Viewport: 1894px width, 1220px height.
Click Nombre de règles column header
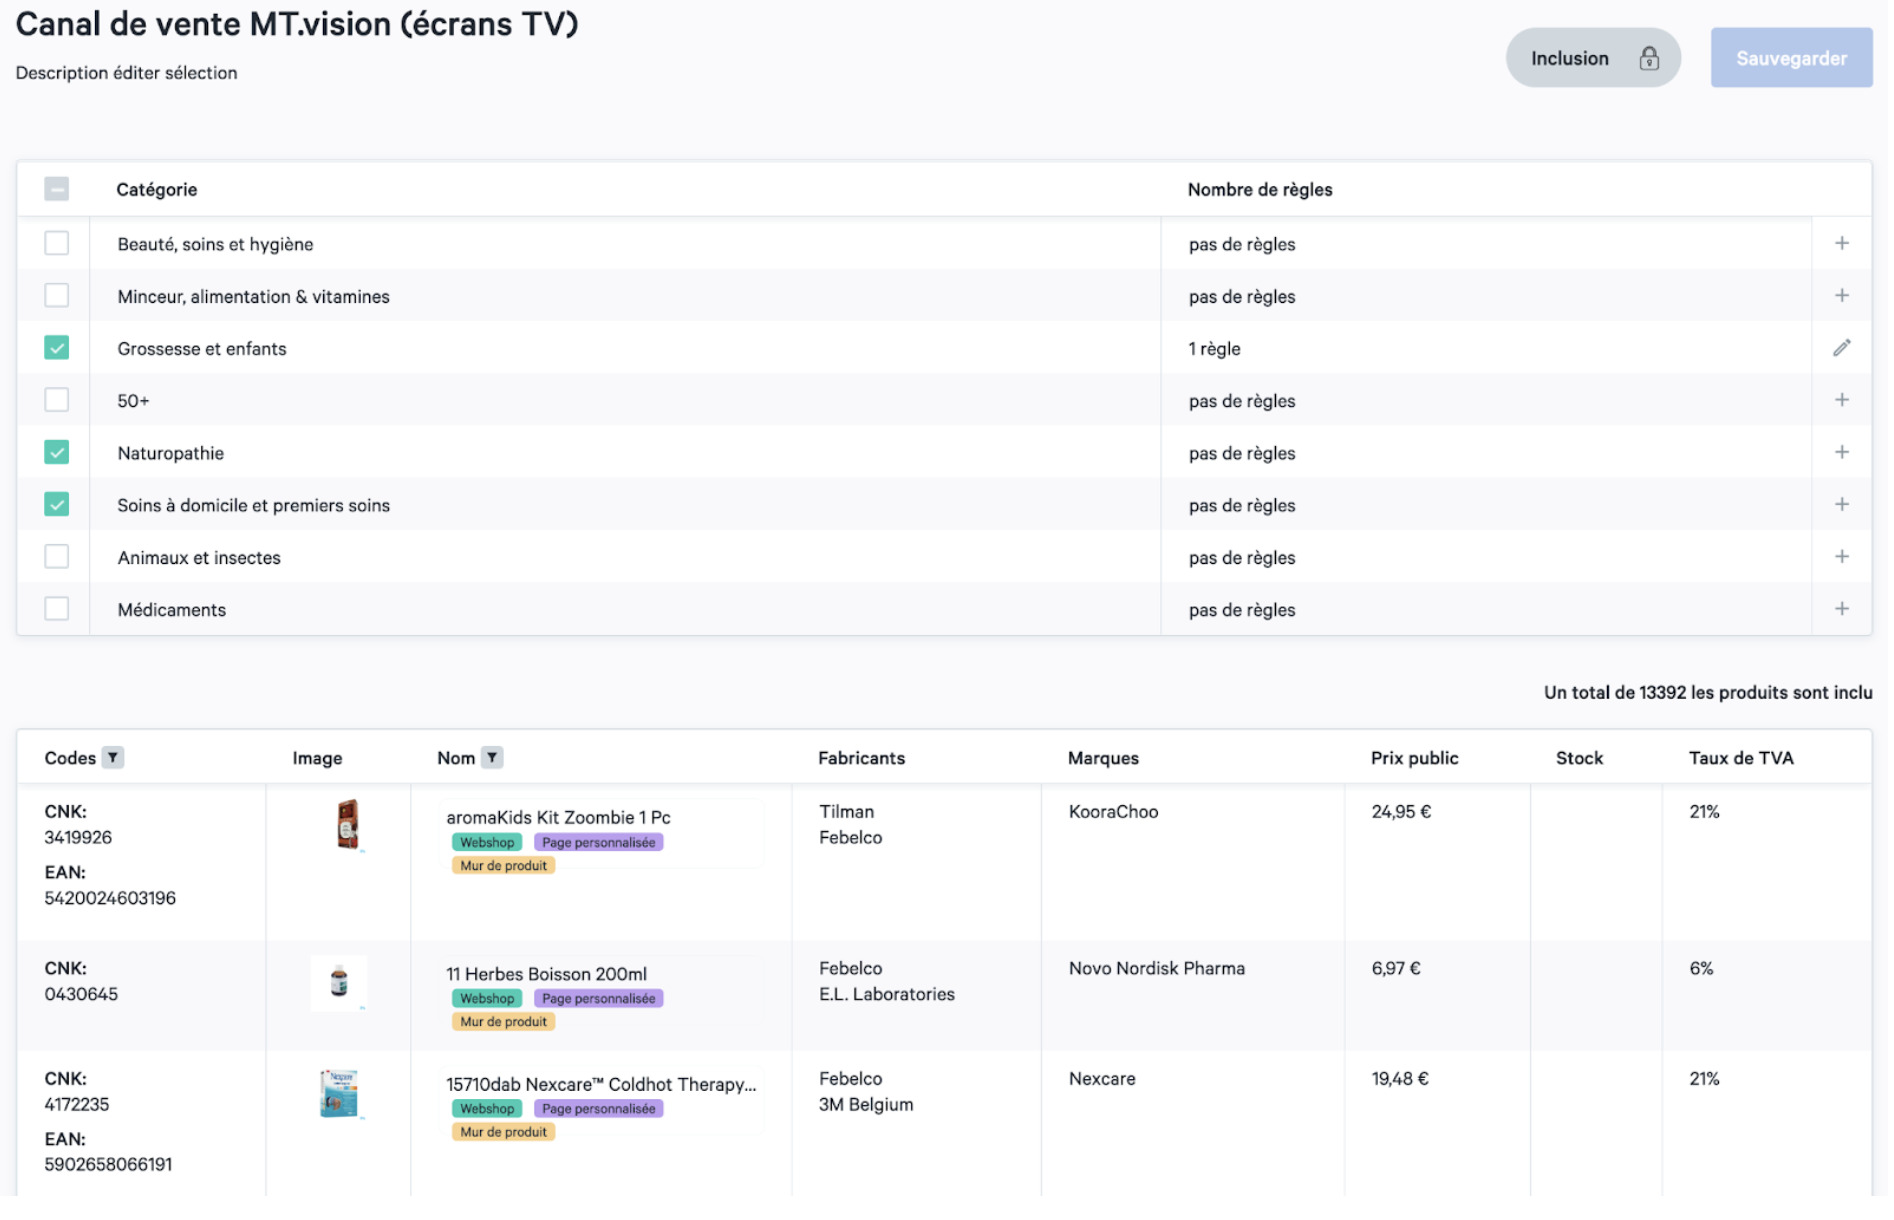point(1259,189)
